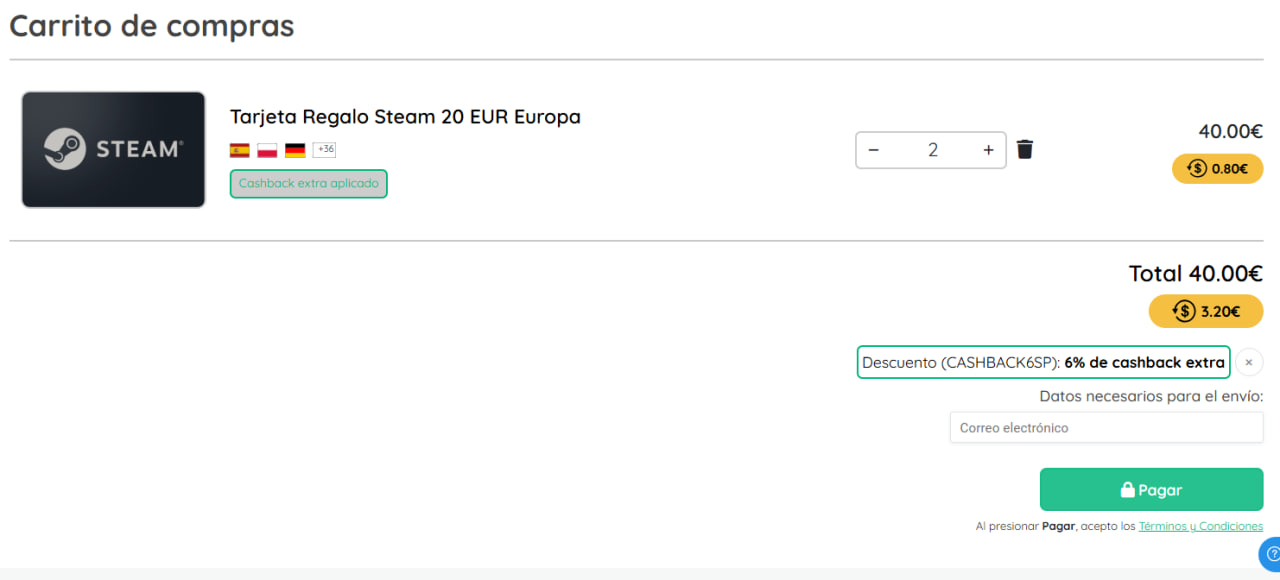
Task: Click the Total 40.00€ amount
Action: (1195, 273)
